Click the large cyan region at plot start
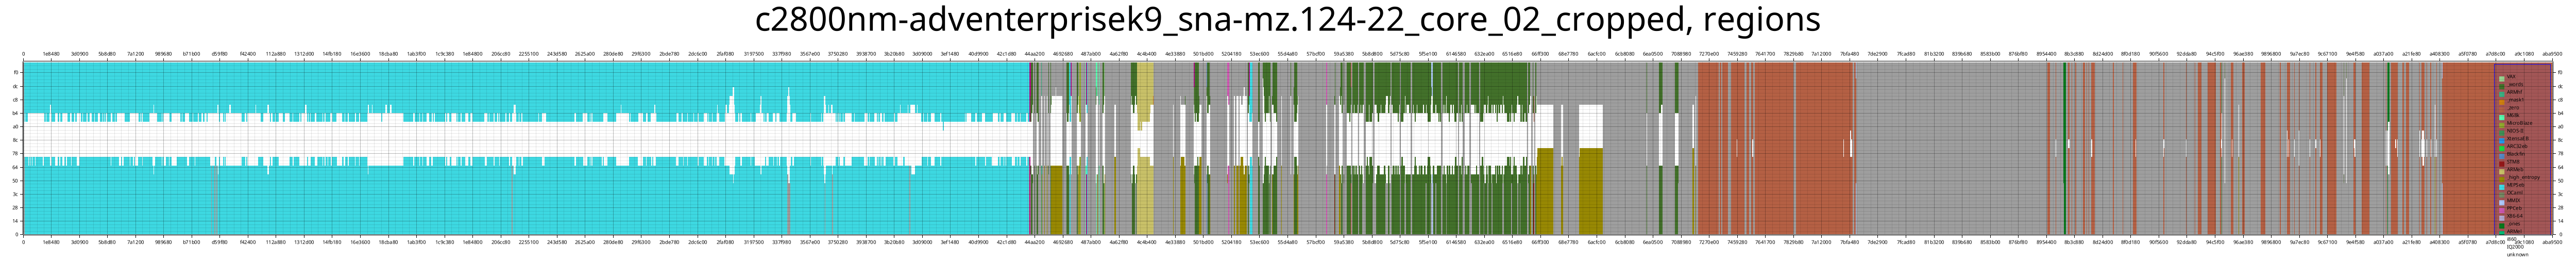 (x=500, y=200)
